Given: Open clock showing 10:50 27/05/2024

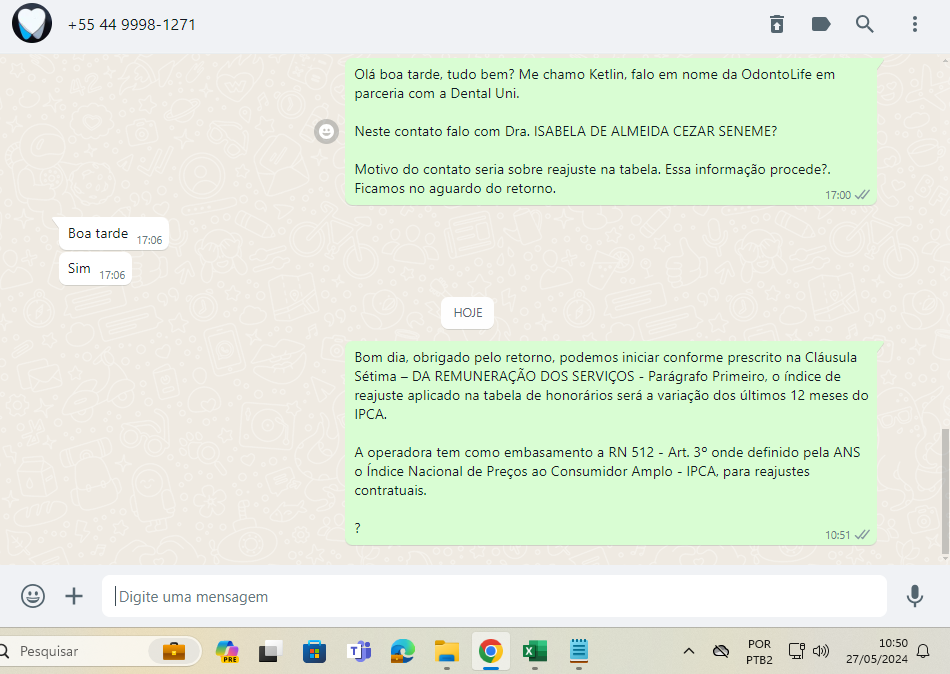Looking at the screenshot, I should coord(877,651).
